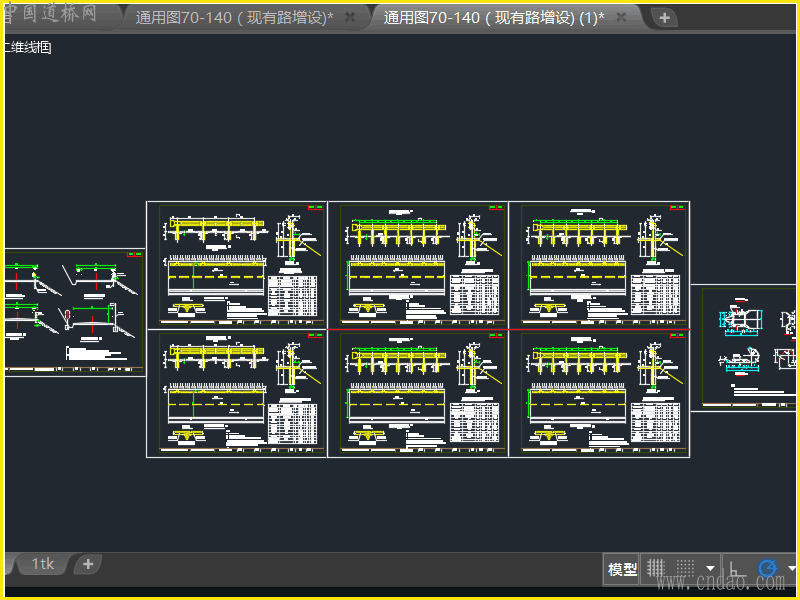Toggle the grid display icon
Image resolution: width=800 pixels, height=600 pixels.
(x=656, y=569)
